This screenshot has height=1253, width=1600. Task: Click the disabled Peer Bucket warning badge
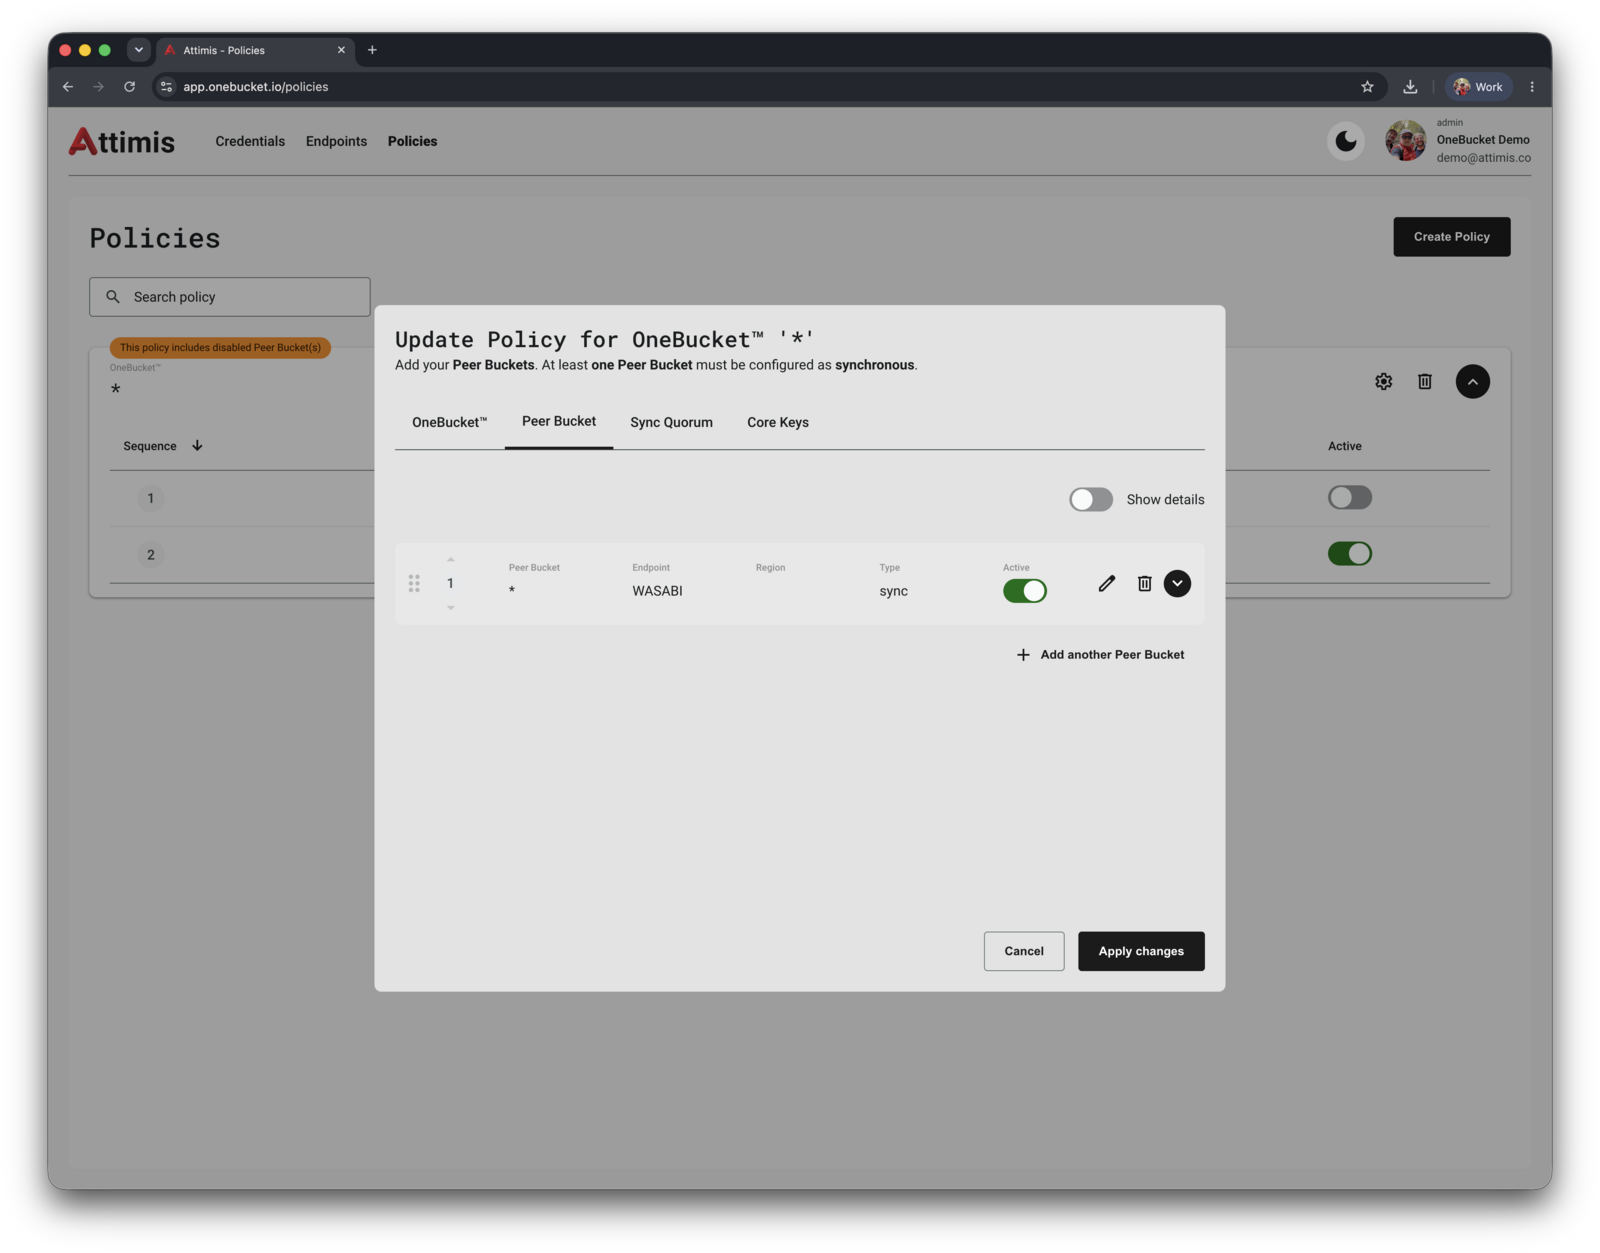click(220, 348)
